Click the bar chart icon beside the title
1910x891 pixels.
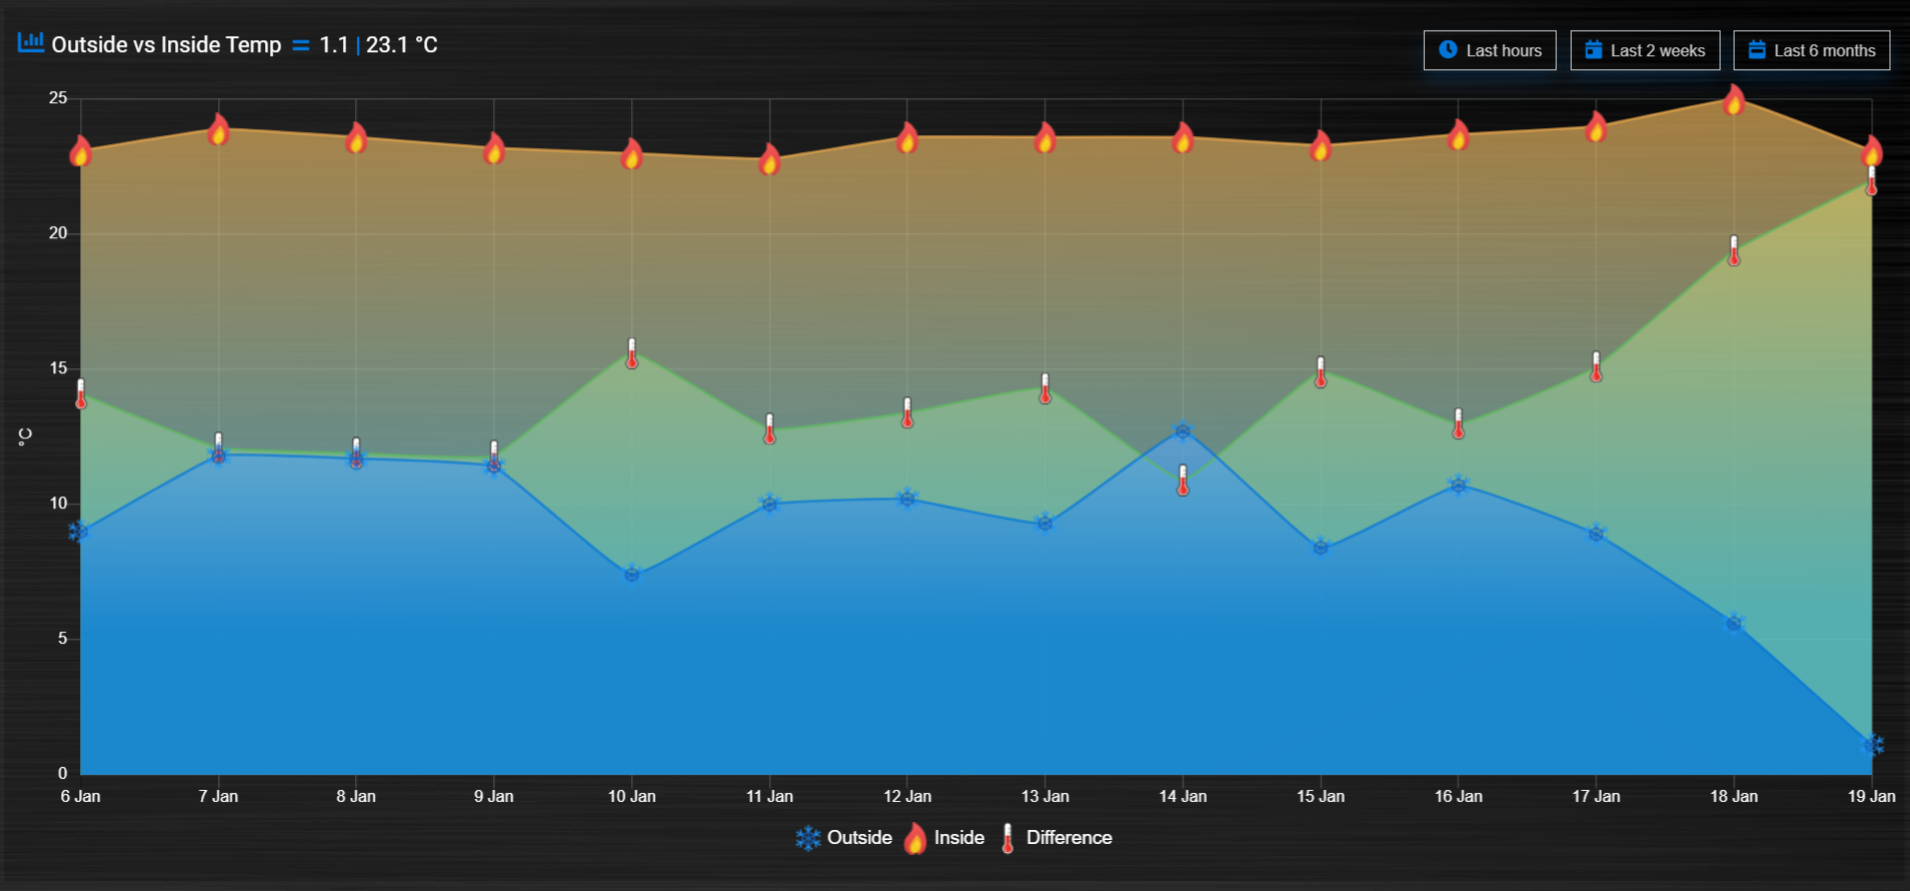tap(31, 42)
